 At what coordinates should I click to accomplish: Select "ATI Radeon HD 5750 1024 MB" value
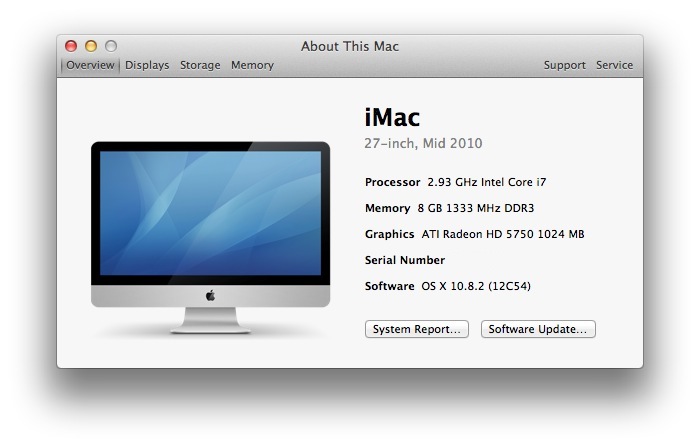(503, 234)
